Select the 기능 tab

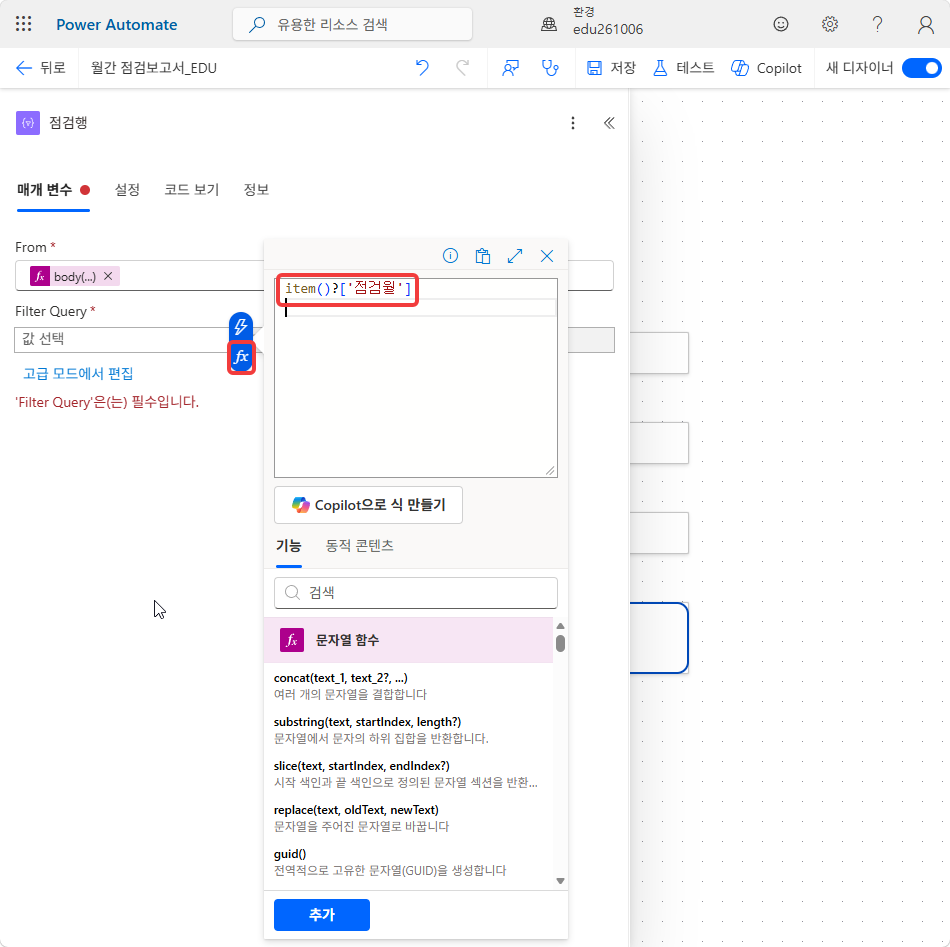[288, 545]
